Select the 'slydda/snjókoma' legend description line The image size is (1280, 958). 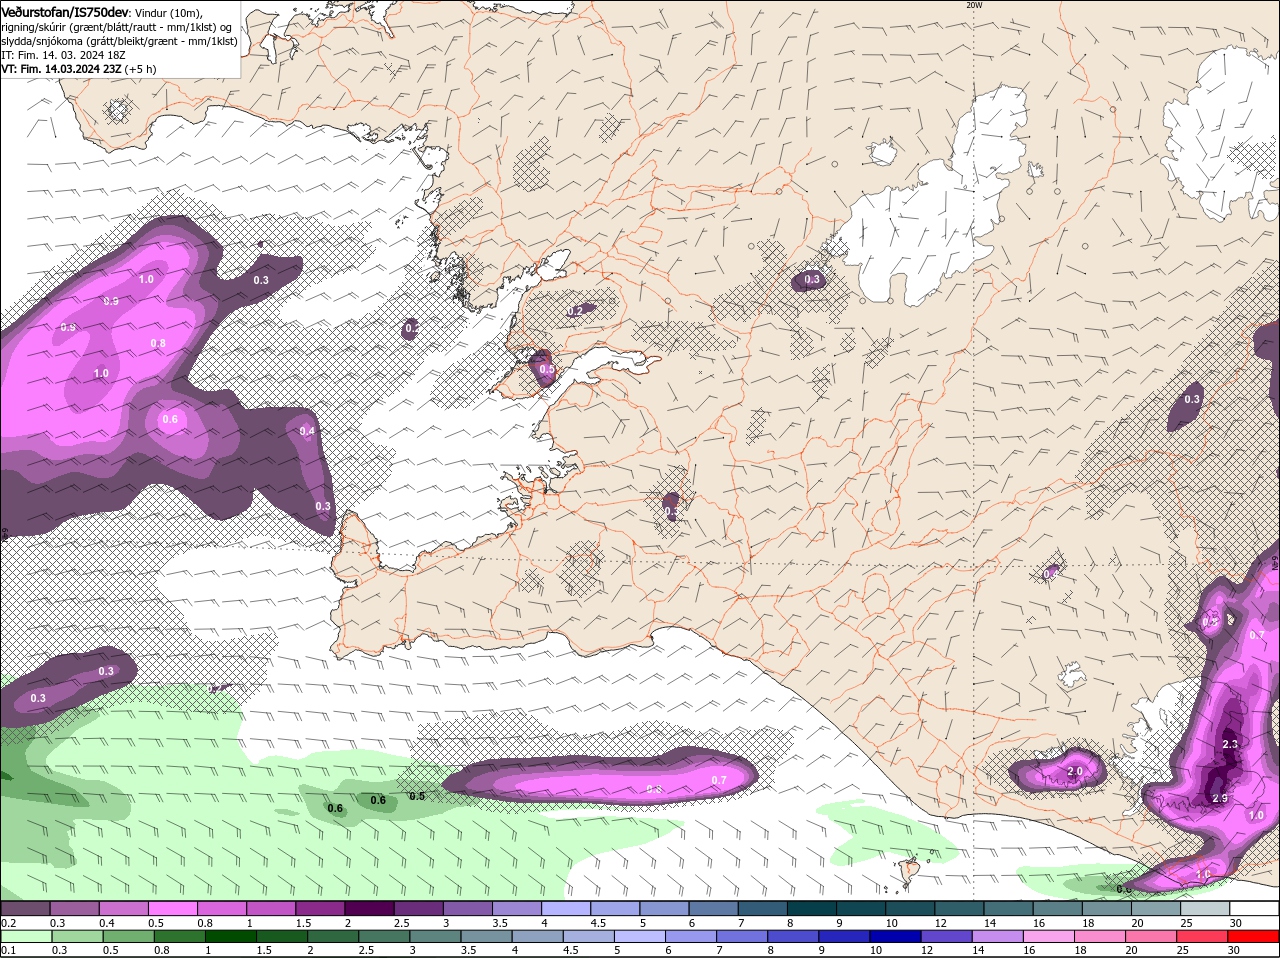(x=119, y=41)
